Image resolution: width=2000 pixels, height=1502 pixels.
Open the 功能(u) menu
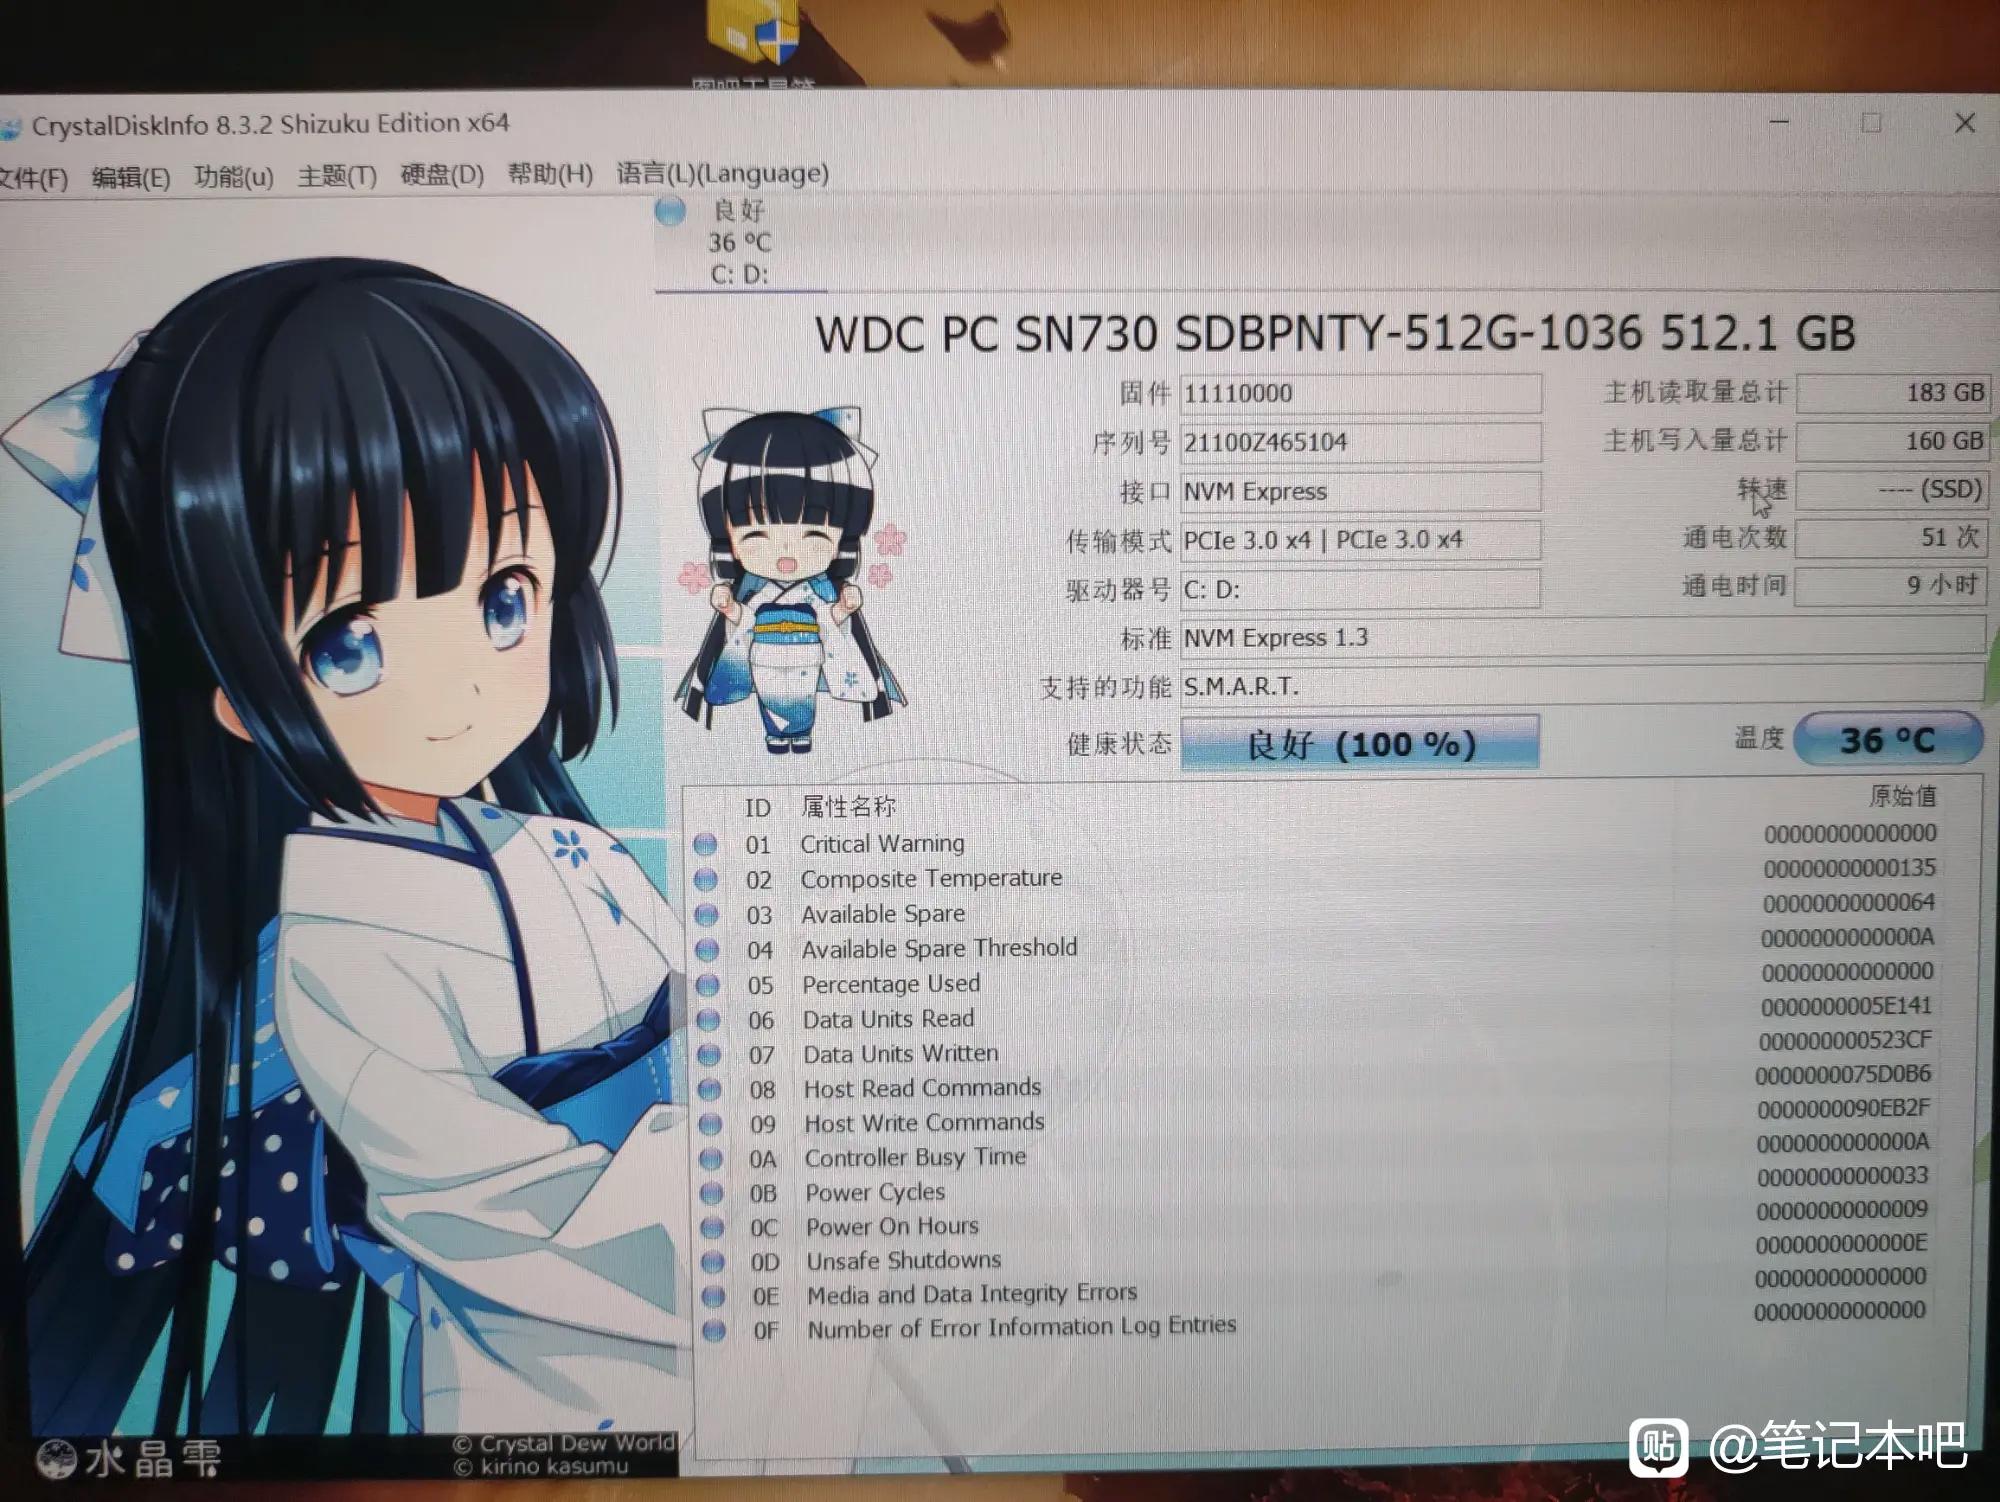pos(234,177)
